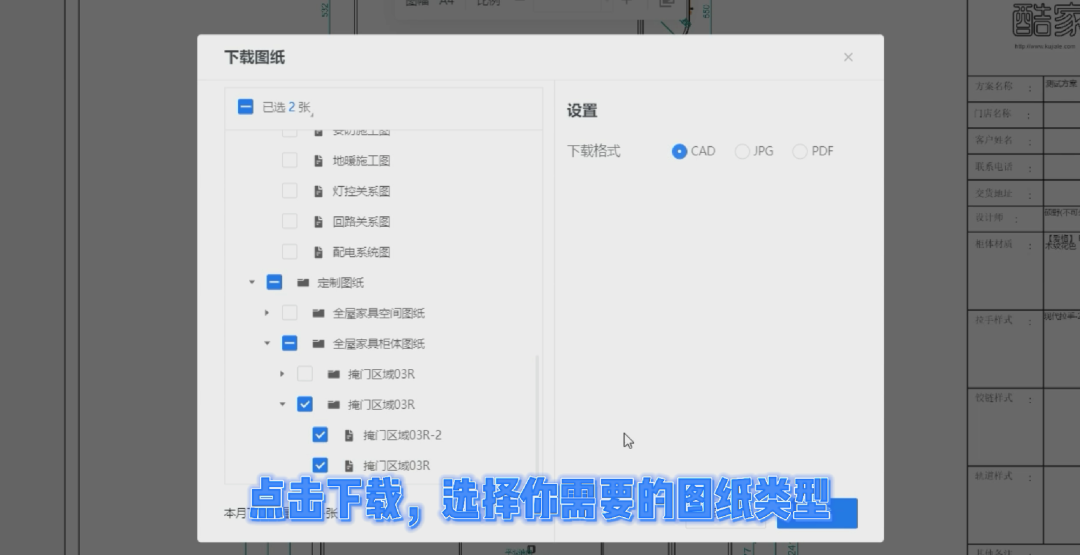Screen dimensions: 1080x555
Task: Check the 灯控关系图 checkbox
Action: click(289, 191)
